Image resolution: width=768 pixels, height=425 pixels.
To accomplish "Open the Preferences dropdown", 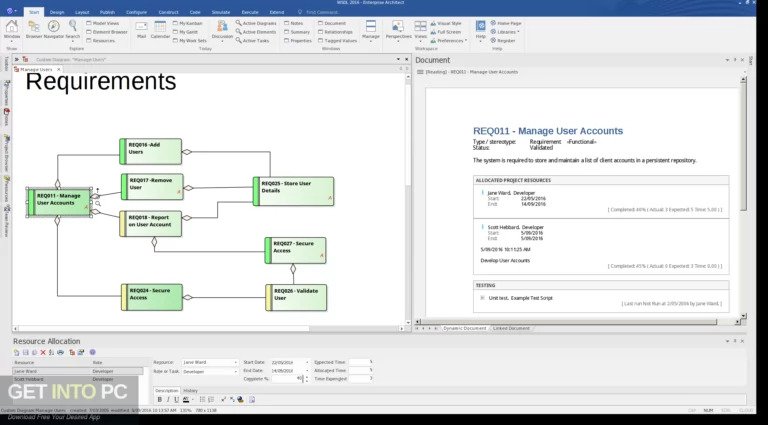I will tap(449, 41).
